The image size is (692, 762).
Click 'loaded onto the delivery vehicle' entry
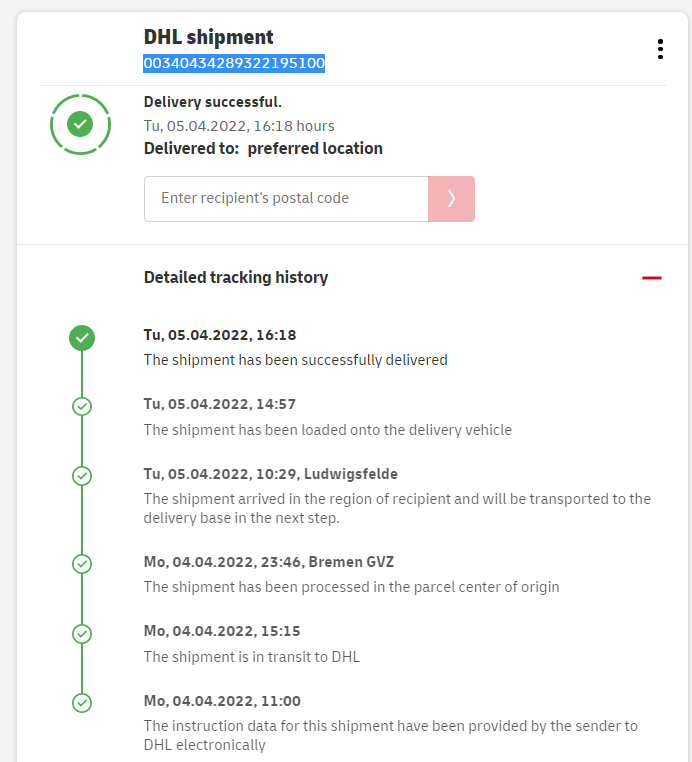point(327,430)
